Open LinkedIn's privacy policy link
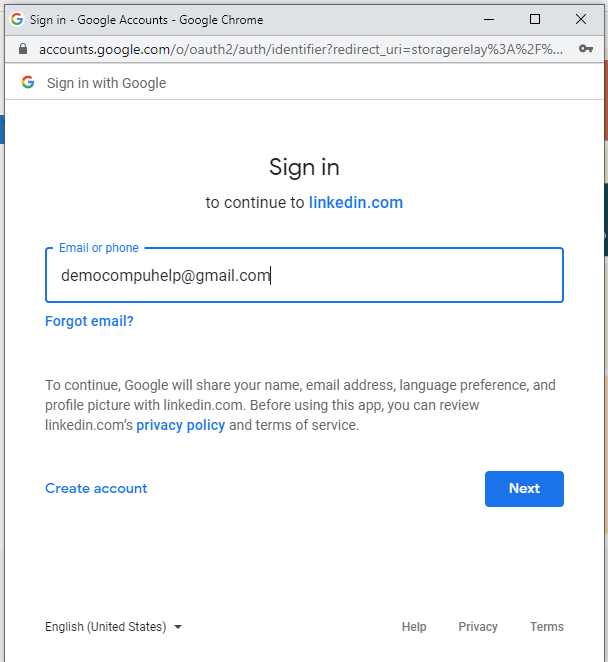Screen dimensions: 608x662 [180, 426]
